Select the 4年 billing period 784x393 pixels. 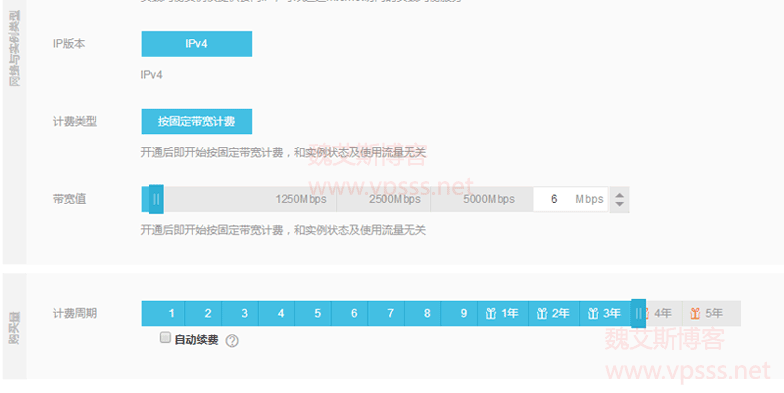coord(664,314)
